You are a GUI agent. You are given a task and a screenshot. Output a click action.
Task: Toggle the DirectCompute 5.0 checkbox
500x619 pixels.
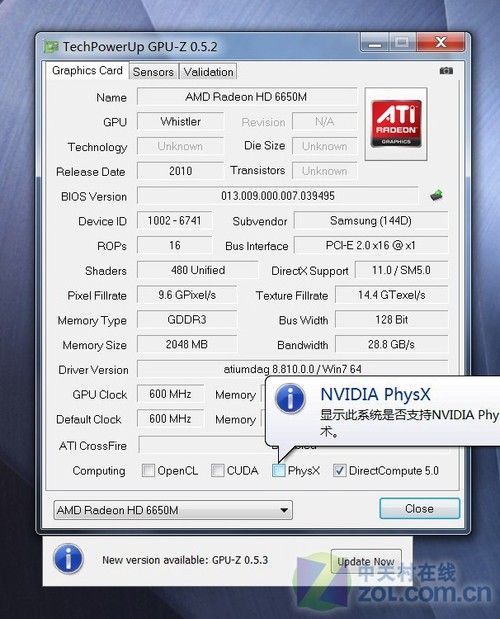click(339, 470)
